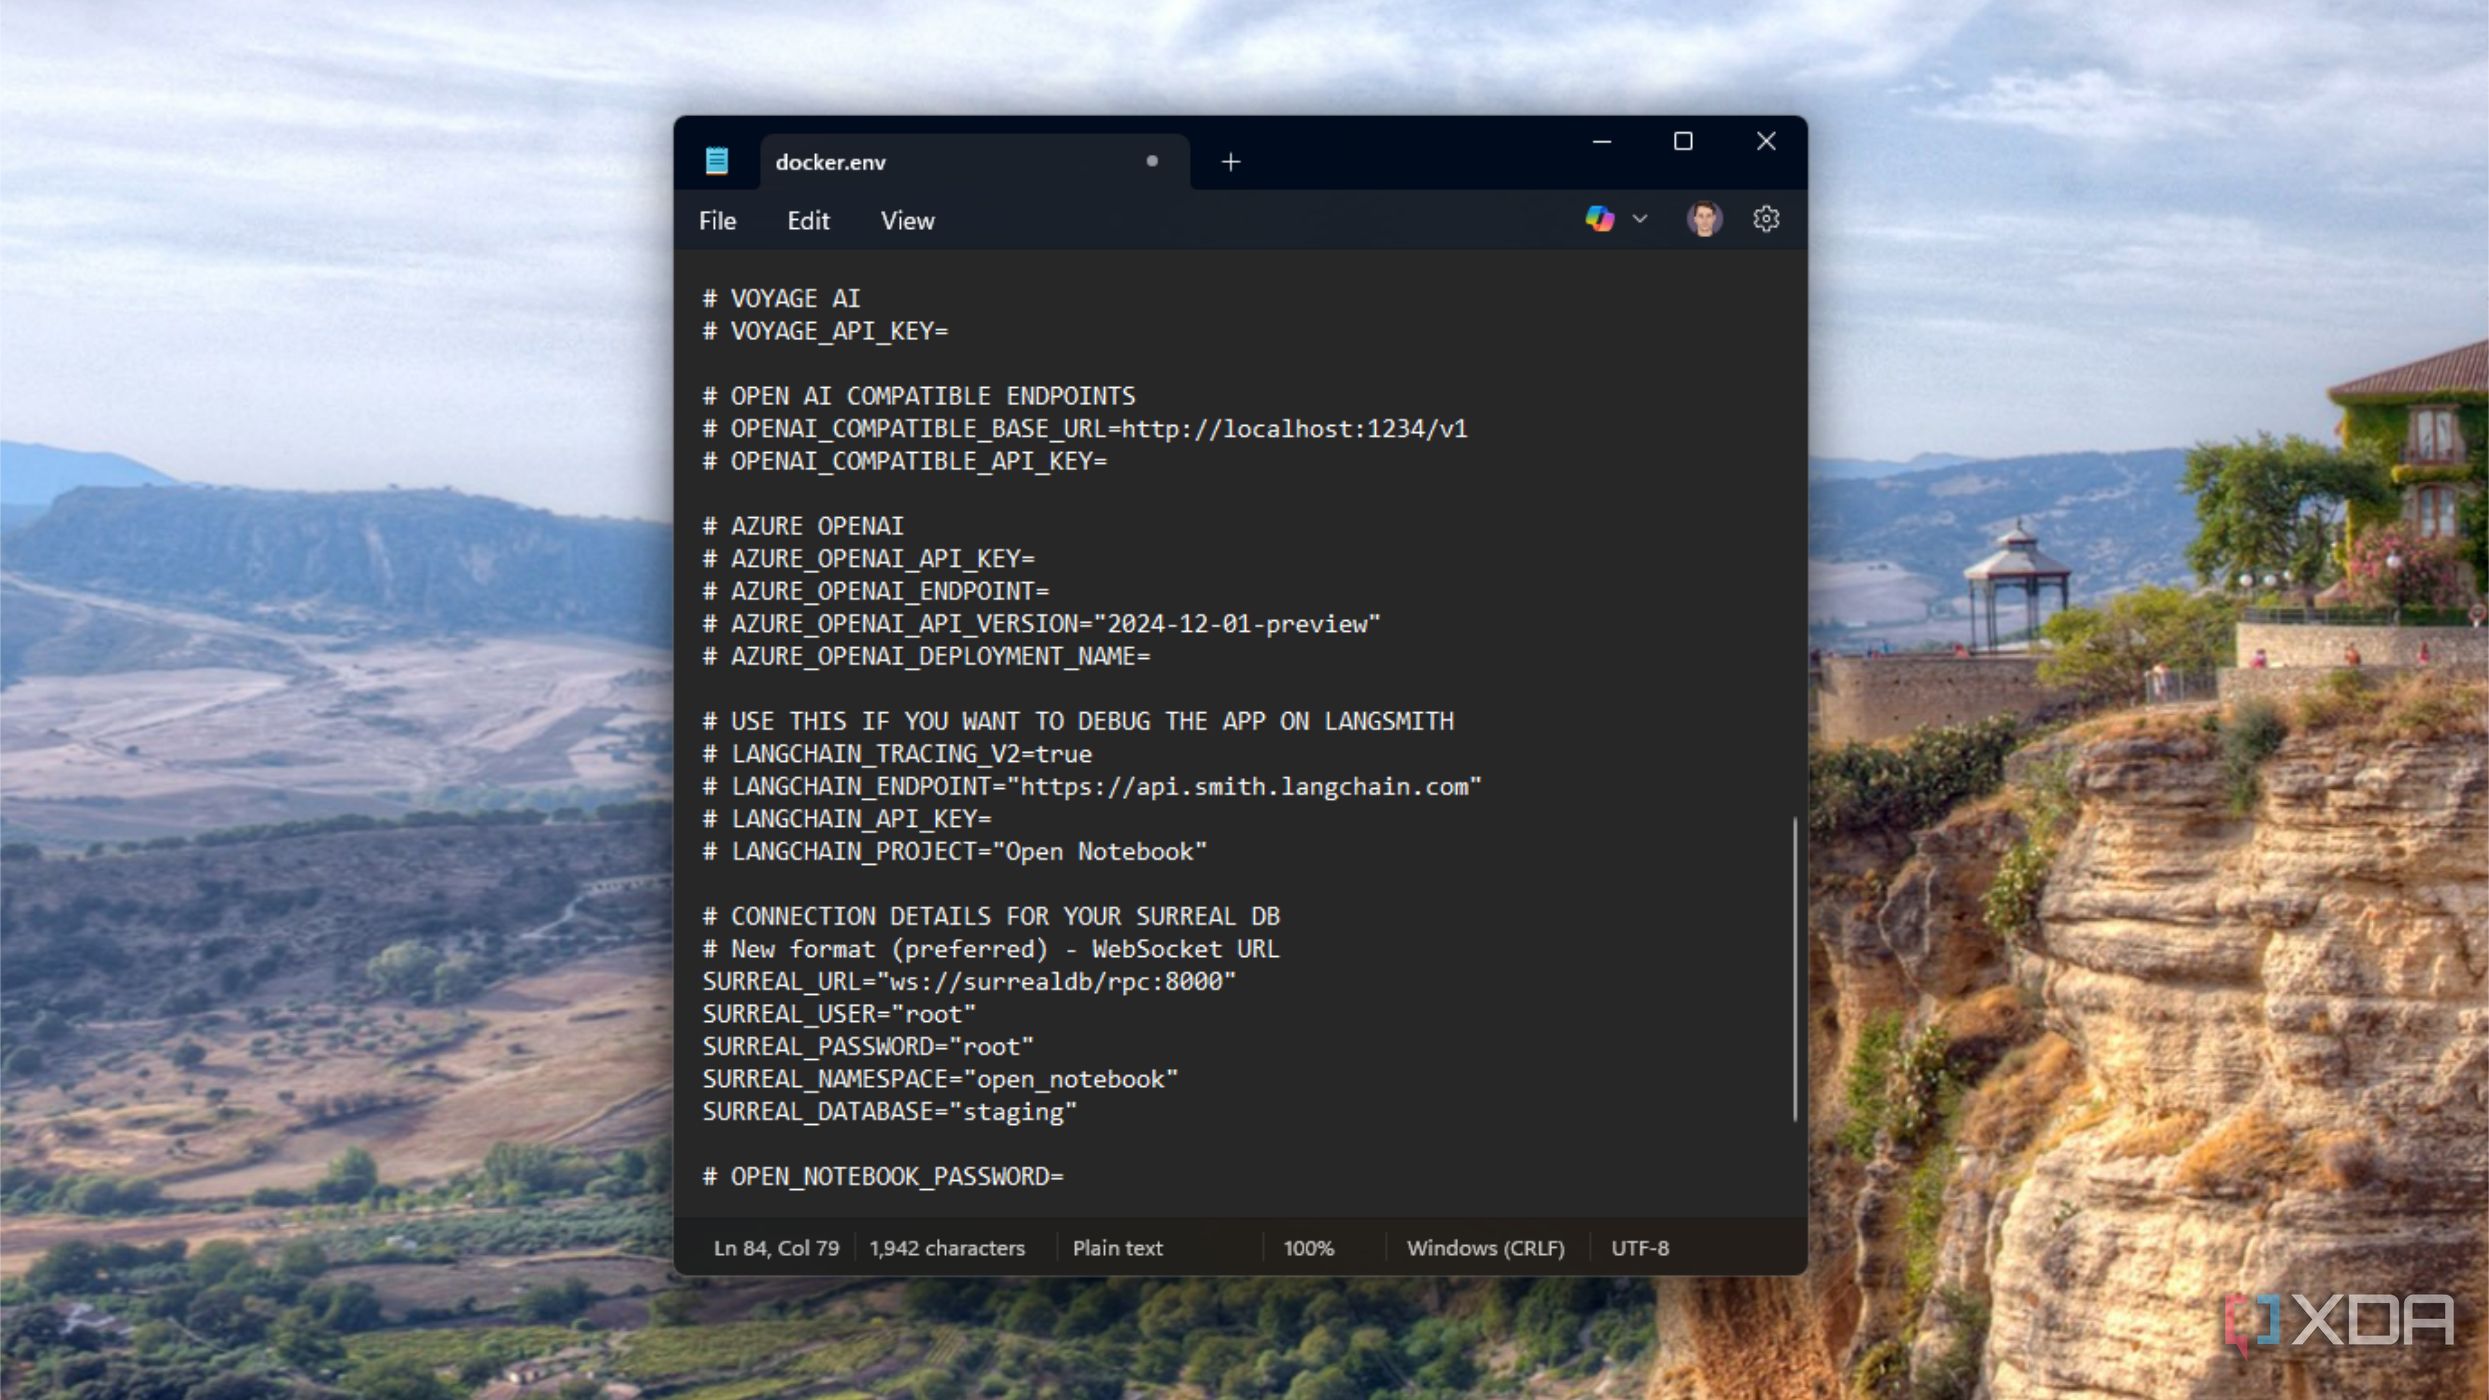Close docker.env tab via unsaved dot

pyautogui.click(x=1152, y=161)
